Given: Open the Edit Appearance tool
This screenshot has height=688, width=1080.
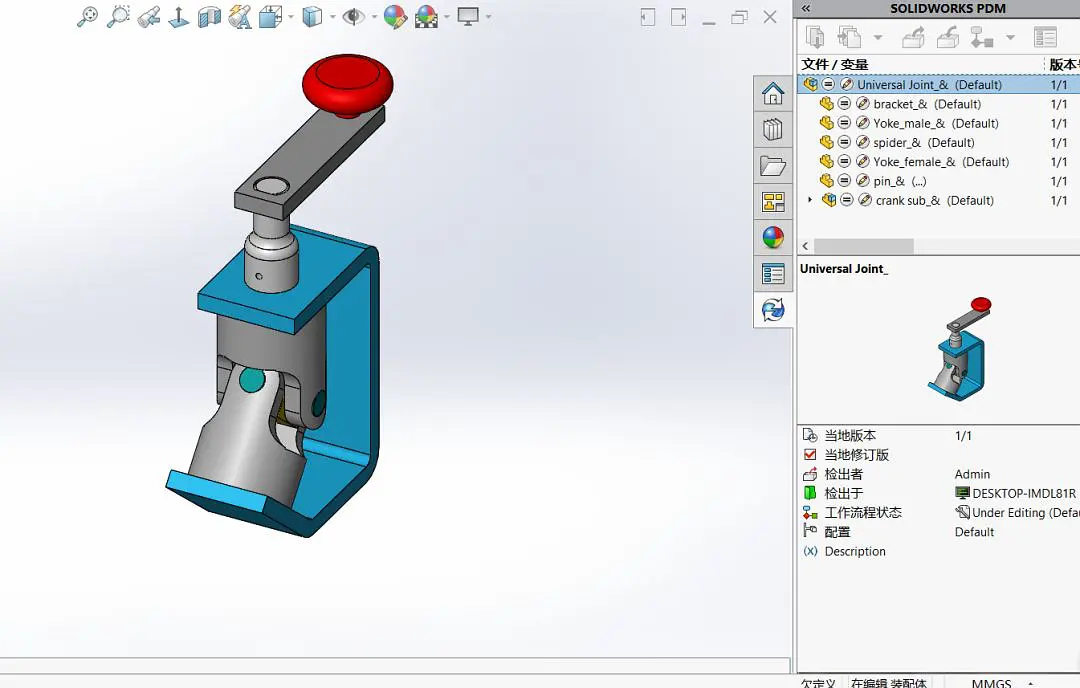Looking at the screenshot, I should [x=395, y=17].
